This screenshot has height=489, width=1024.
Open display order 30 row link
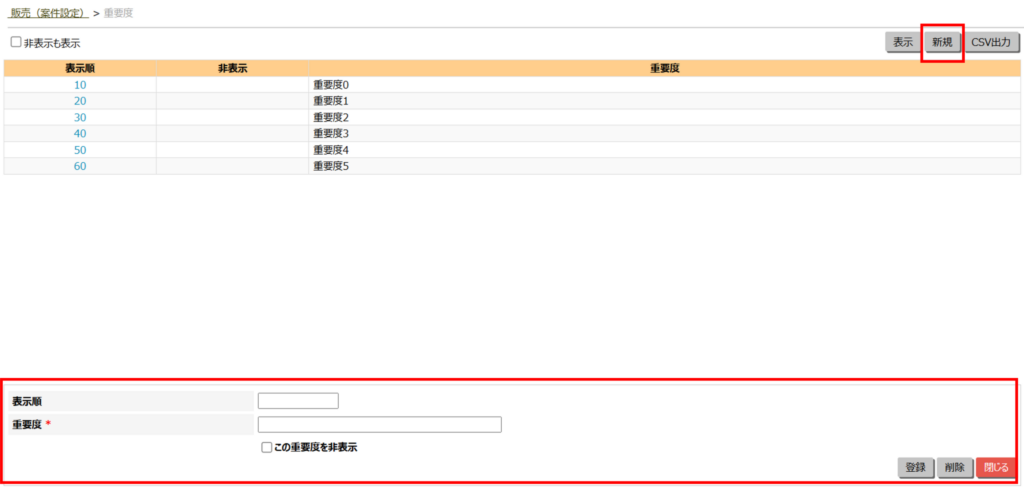pos(80,117)
